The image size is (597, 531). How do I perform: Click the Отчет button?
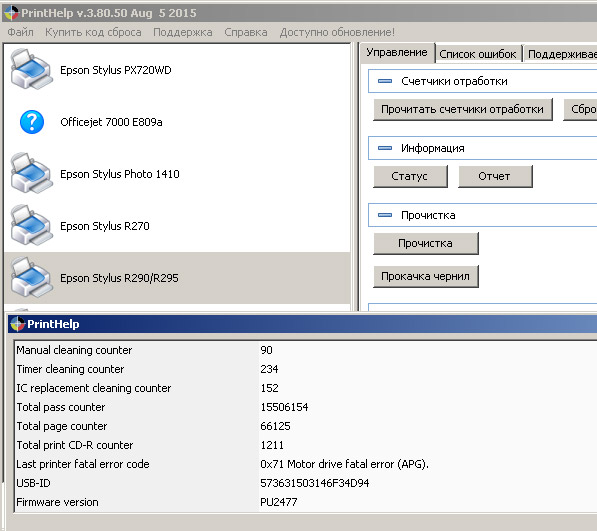(495, 176)
